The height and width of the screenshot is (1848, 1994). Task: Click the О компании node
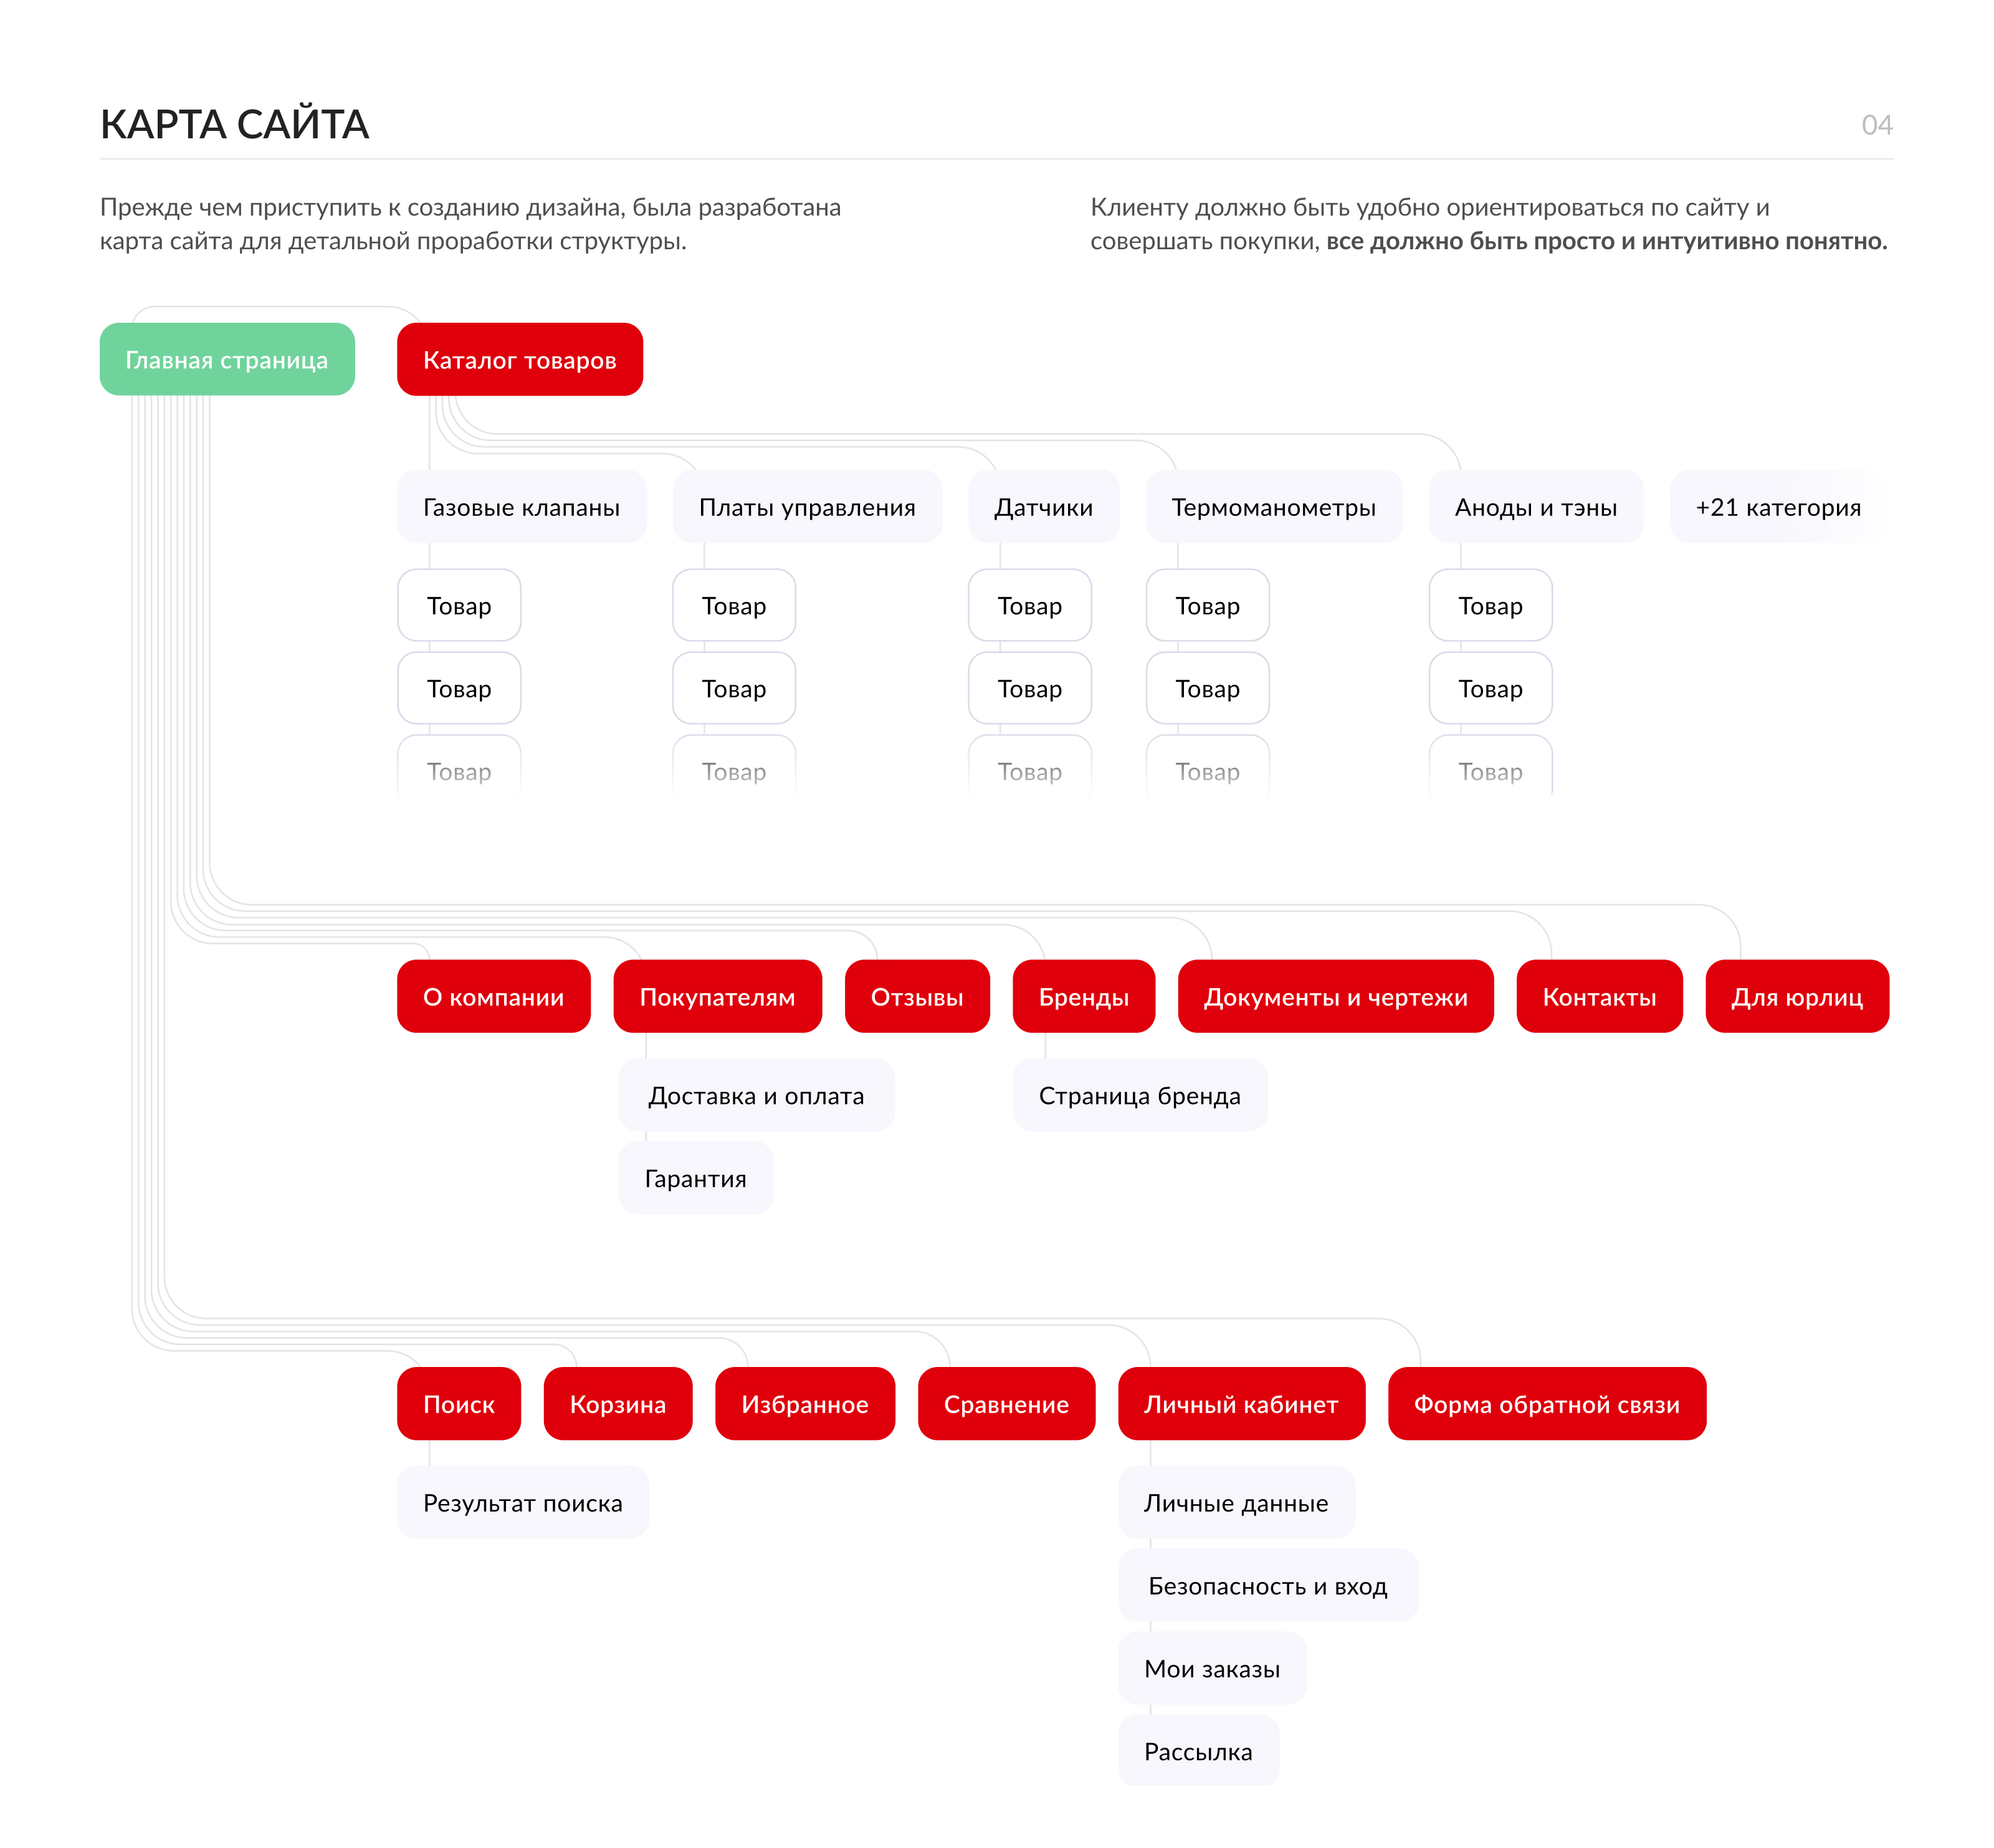(x=493, y=996)
